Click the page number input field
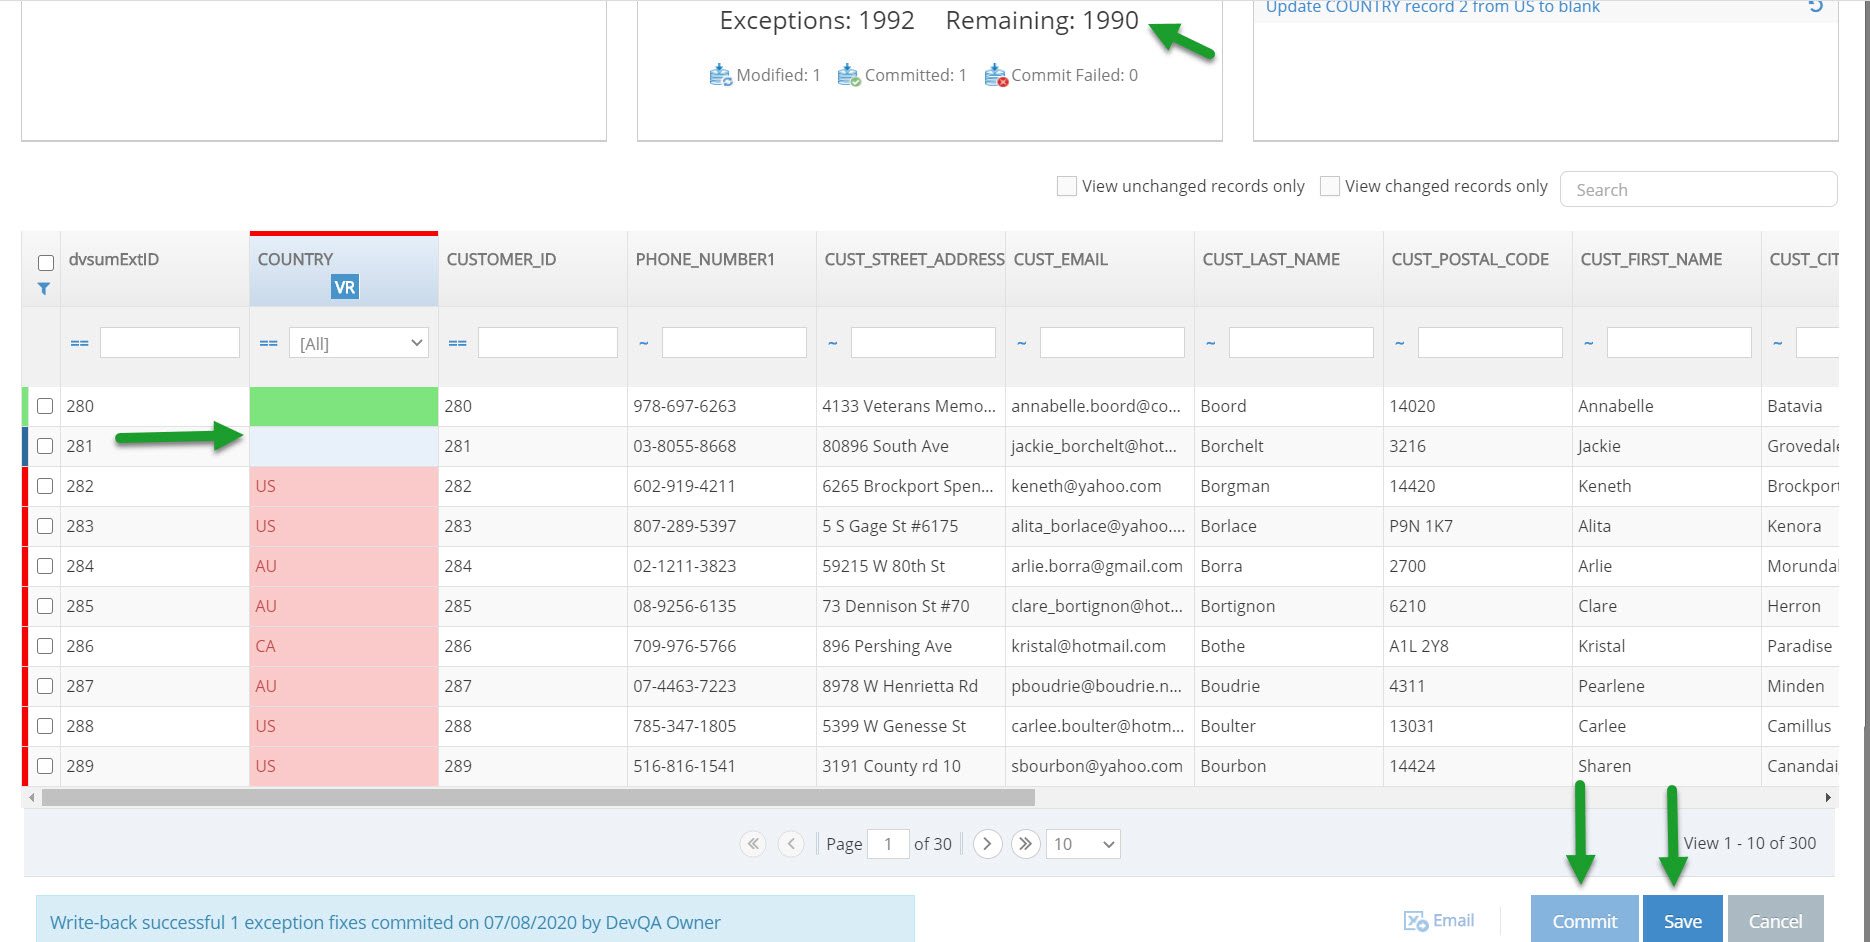The height and width of the screenshot is (942, 1870). (x=888, y=844)
